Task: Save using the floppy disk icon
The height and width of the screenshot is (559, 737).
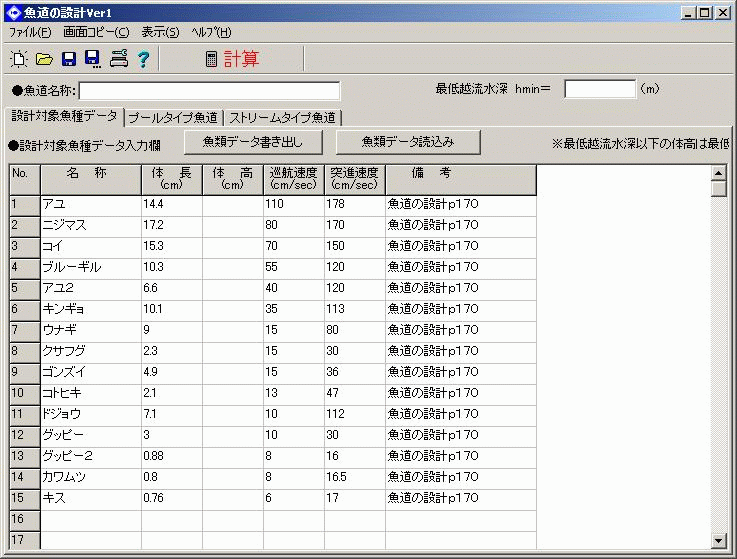Action: pos(69,59)
